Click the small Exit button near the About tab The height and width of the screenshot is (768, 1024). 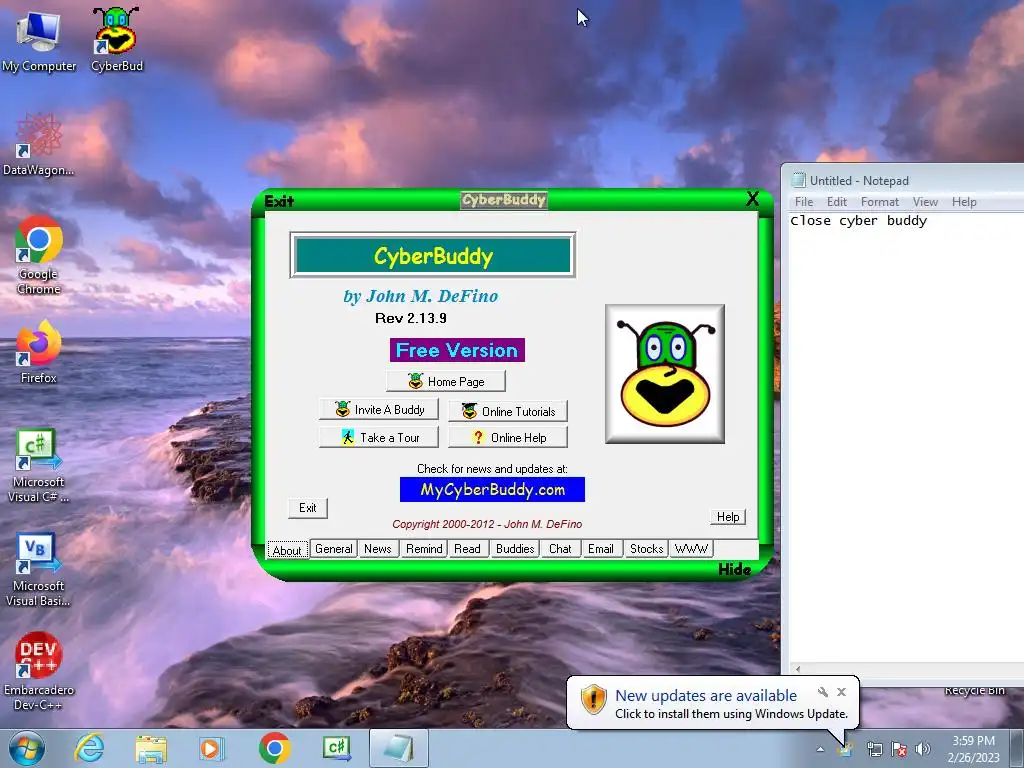pos(308,508)
